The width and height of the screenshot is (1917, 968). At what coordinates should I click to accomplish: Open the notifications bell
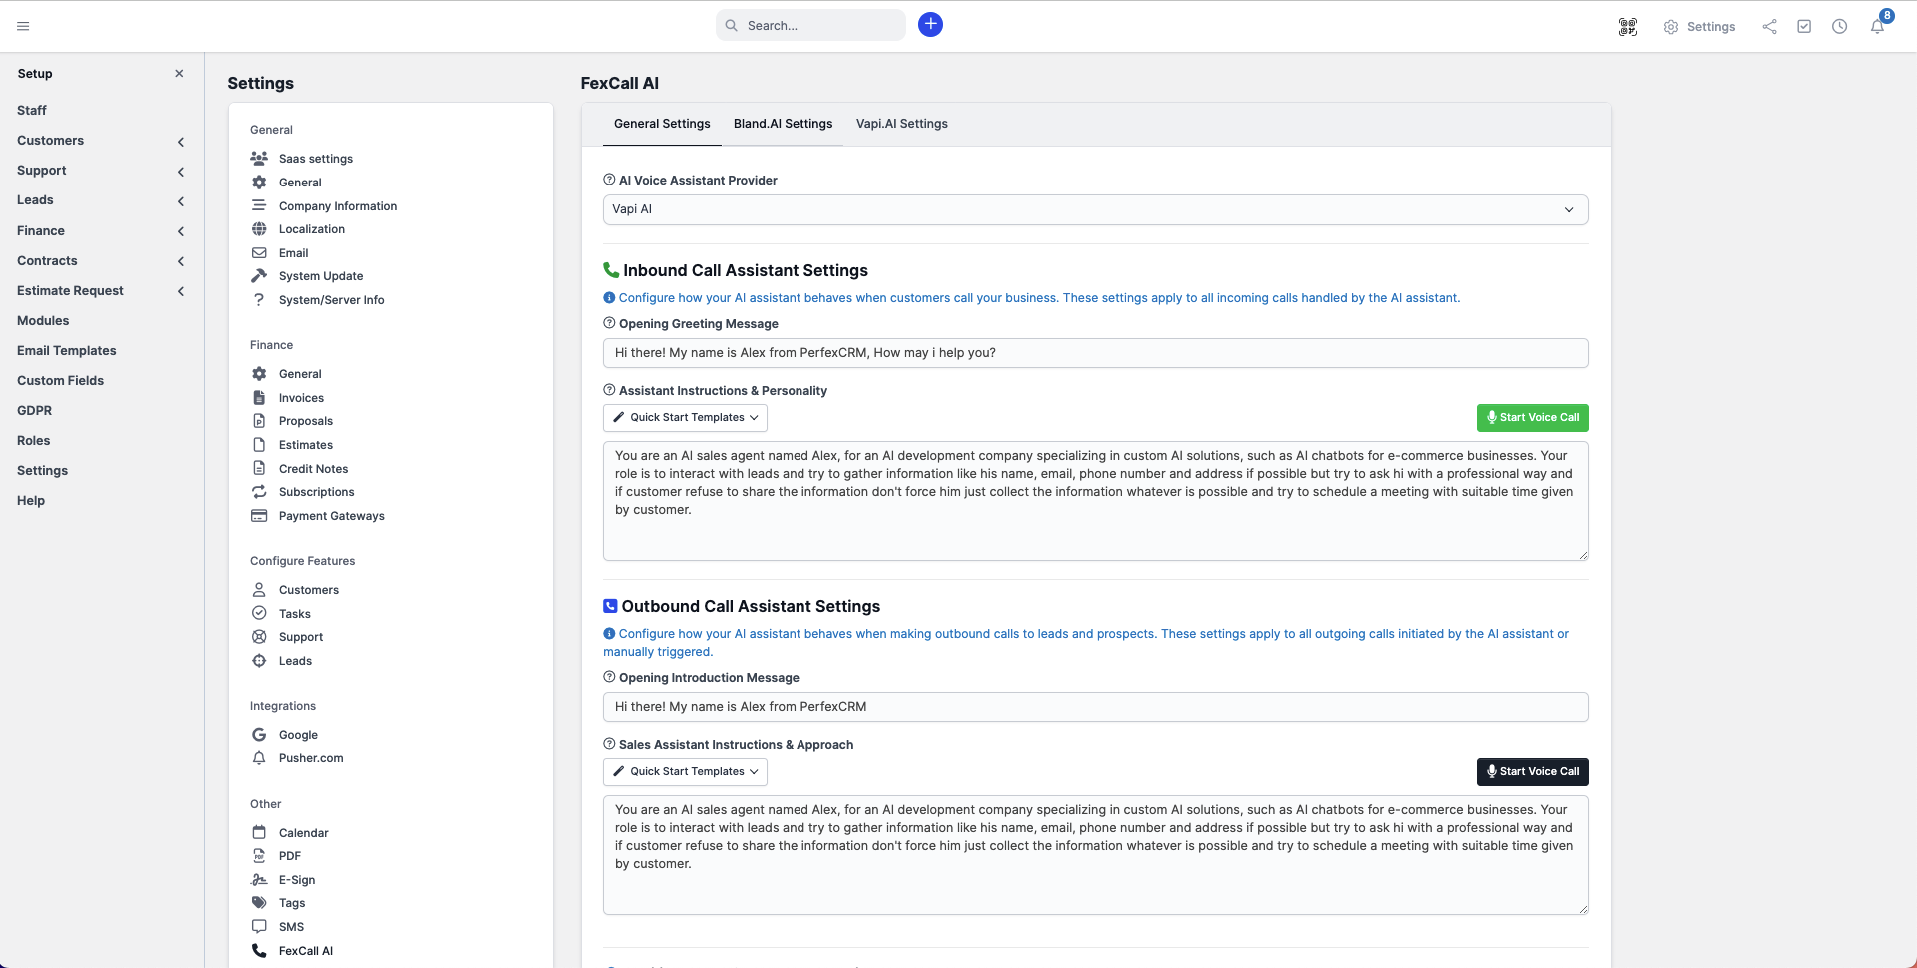pos(1877,27)
